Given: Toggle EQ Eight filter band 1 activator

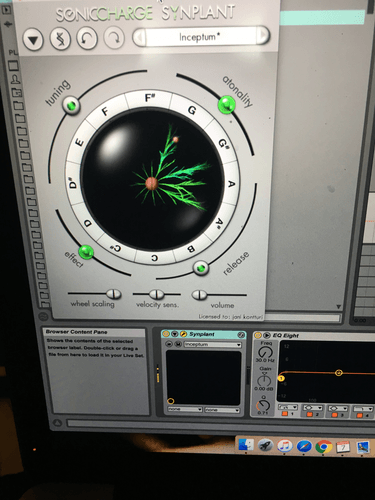Looking at the screenshot, I should 285,414.
